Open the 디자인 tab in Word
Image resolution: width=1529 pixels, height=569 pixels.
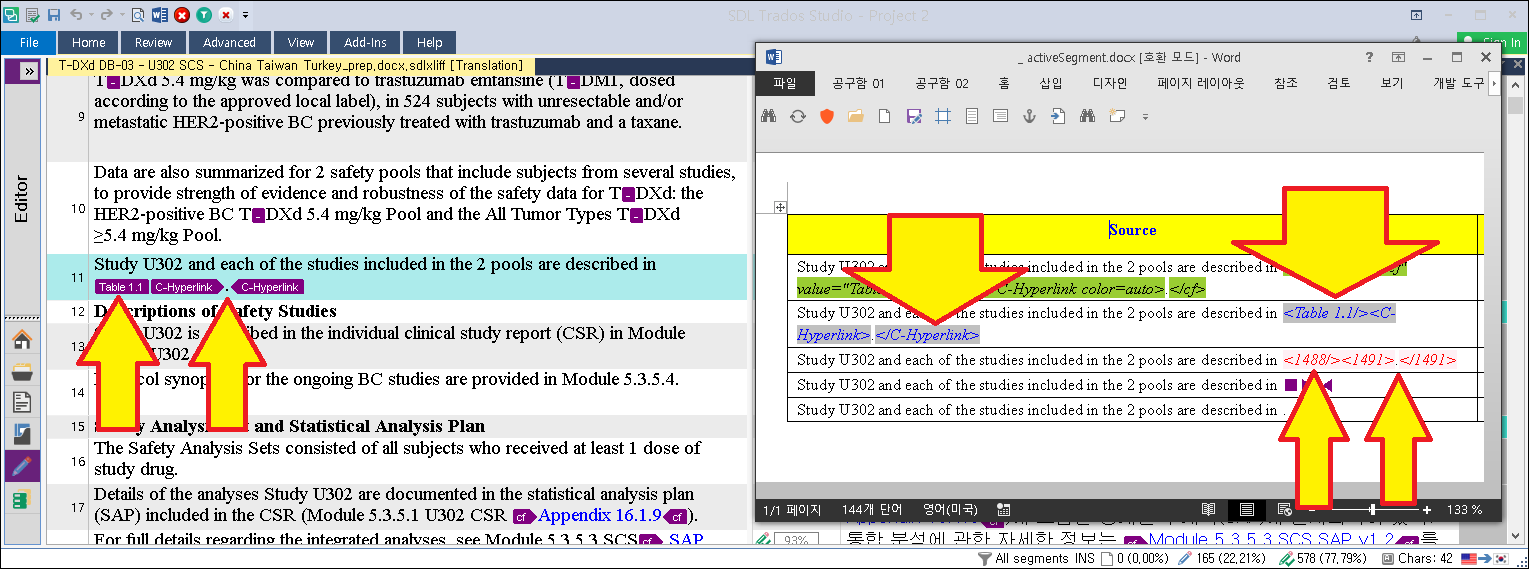pos(1110,84)
